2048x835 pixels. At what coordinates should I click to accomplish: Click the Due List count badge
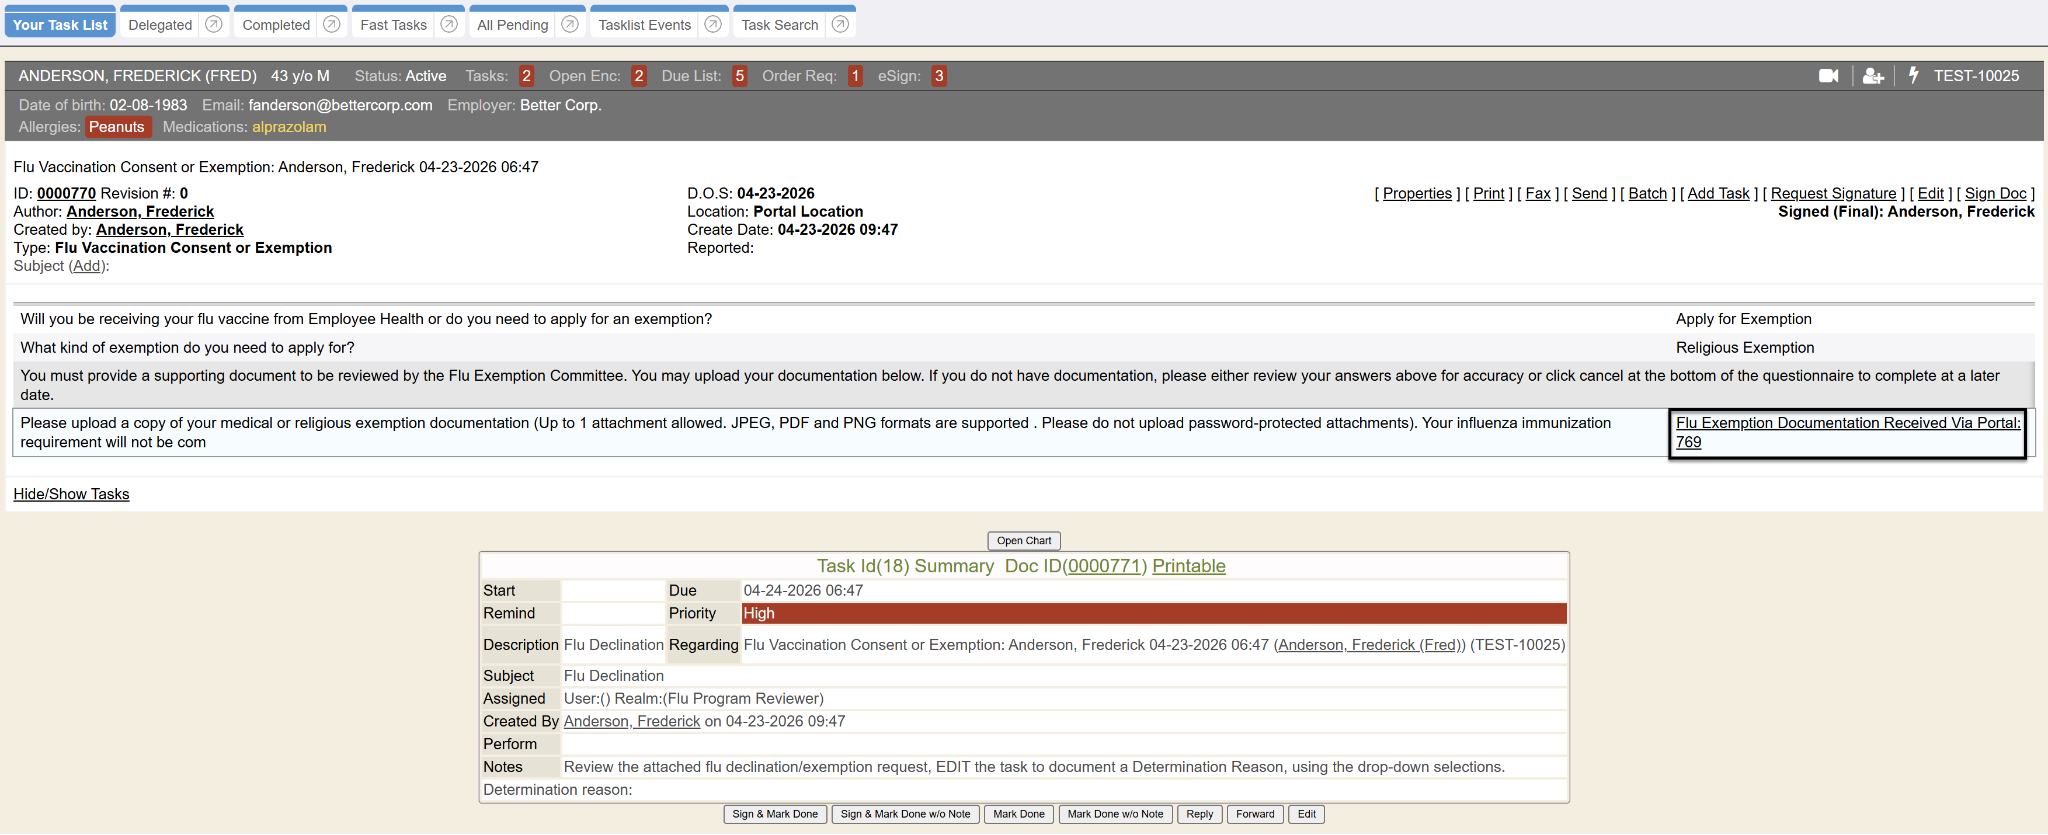click(739, 76)
